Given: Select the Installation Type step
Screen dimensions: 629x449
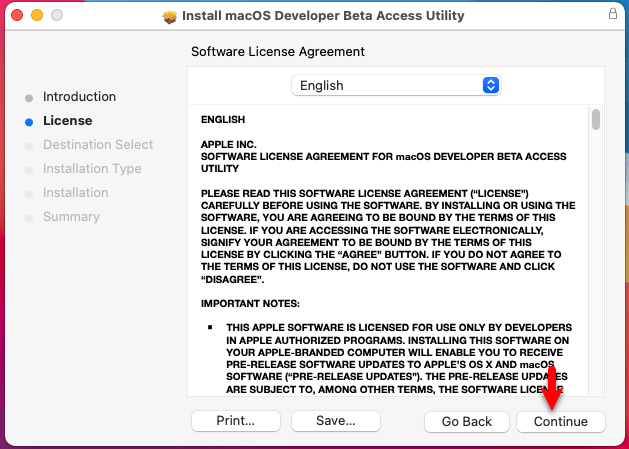Looking at the screenshot, I should click(92, 169).
